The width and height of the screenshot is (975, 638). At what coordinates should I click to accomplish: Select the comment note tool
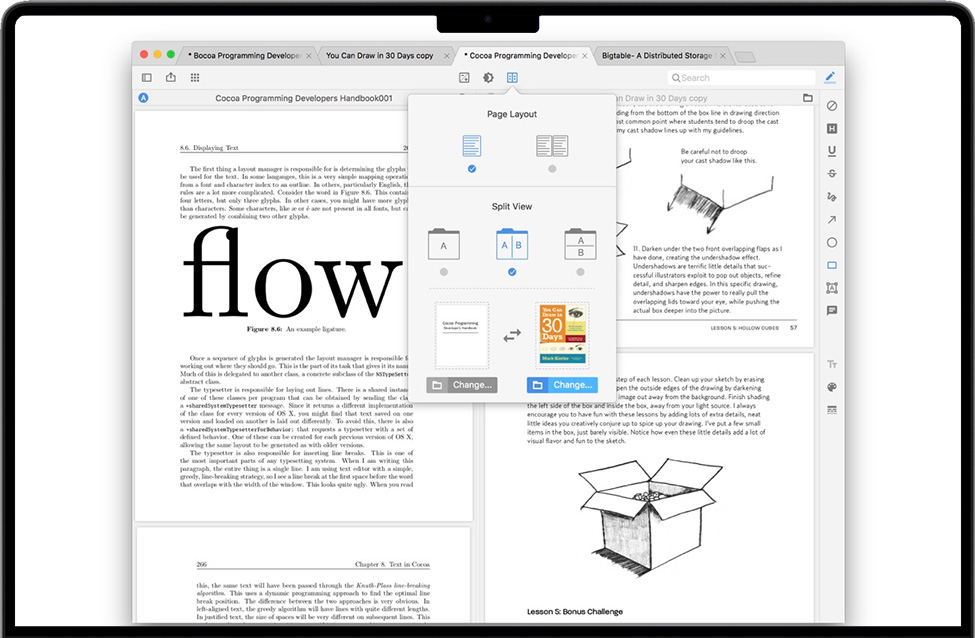point(832,310)
